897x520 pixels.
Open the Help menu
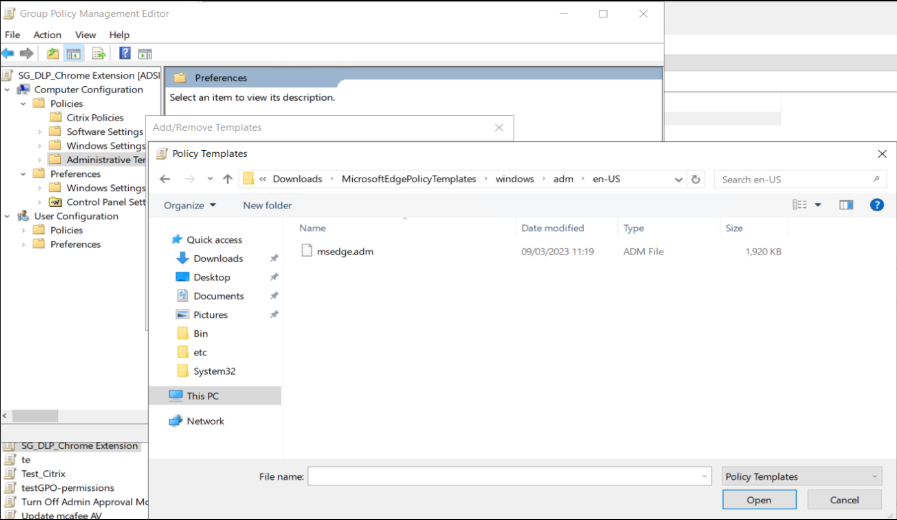(x=119, y=35)
